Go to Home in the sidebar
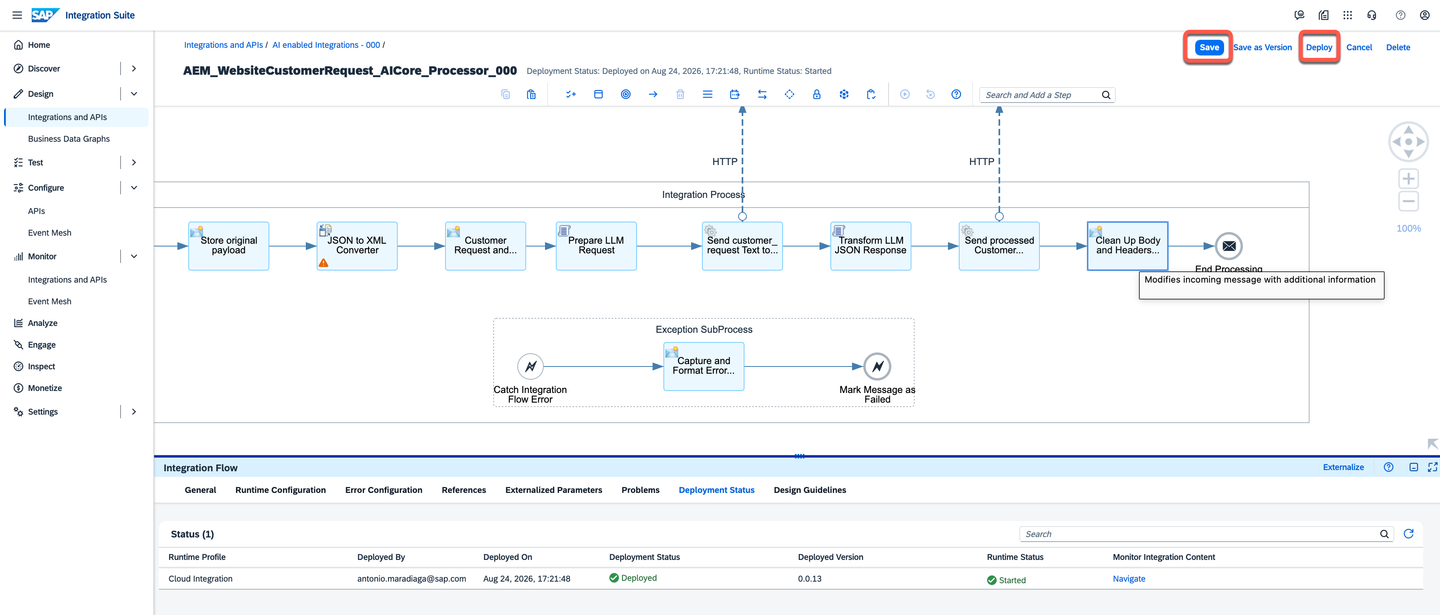This screenshot has width=1440, height=615. coord(39,45)
